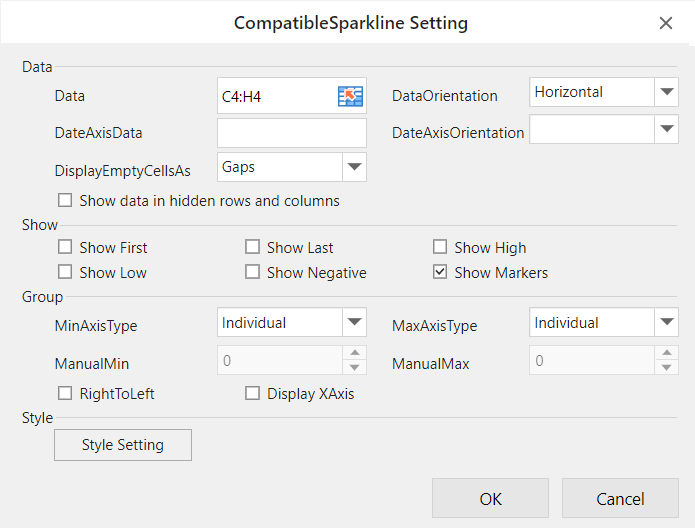Enable Show data in hidden rows and columns
This screenshot has height=528, width=695.
(65, 201)
